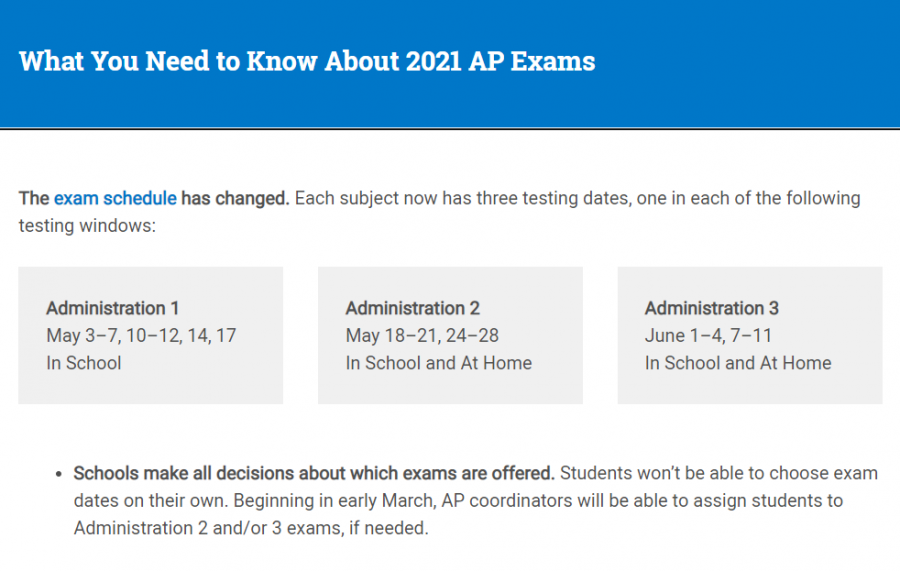Select the Administration 1 card

150,335
